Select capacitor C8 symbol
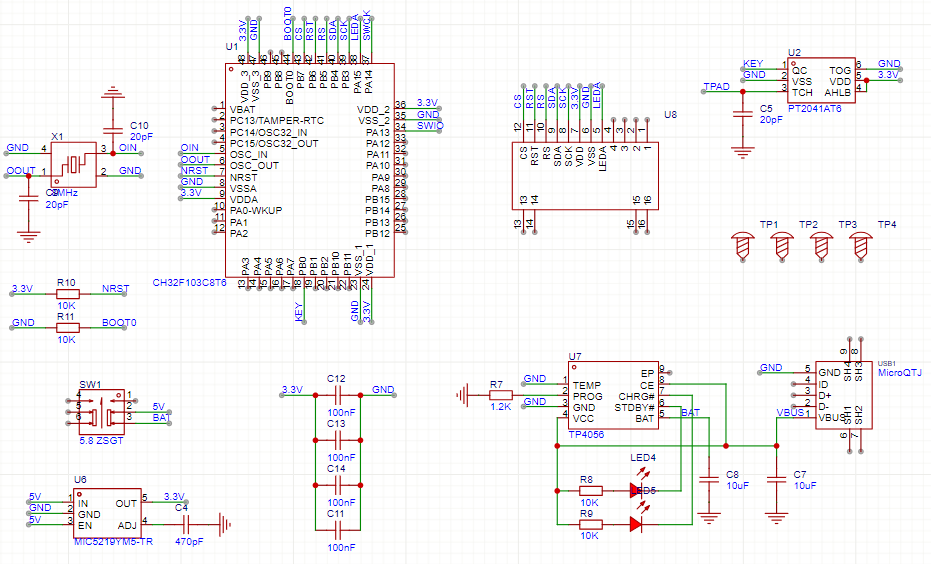This screenshot has height=564, width=931. (709, 480)
